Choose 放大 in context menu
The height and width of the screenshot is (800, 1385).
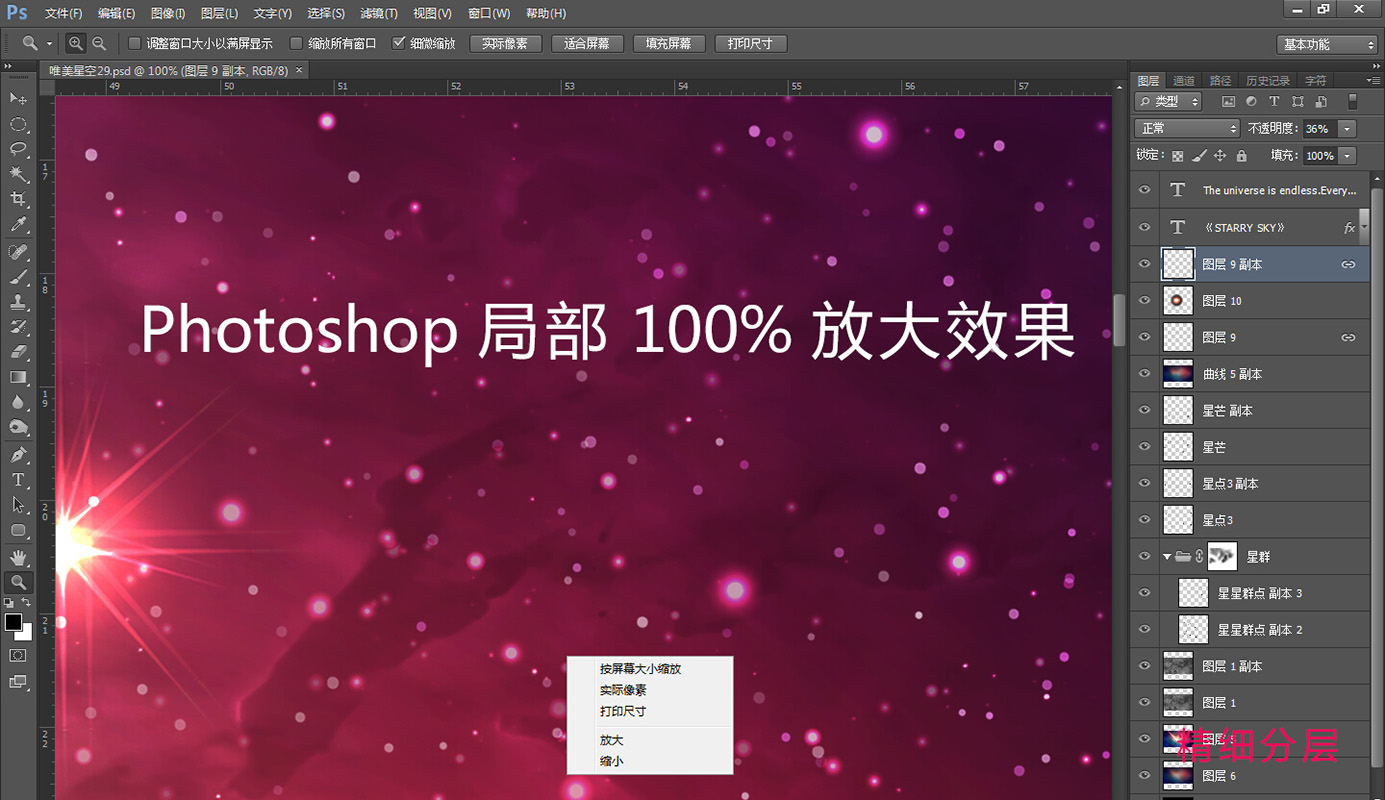611,740
